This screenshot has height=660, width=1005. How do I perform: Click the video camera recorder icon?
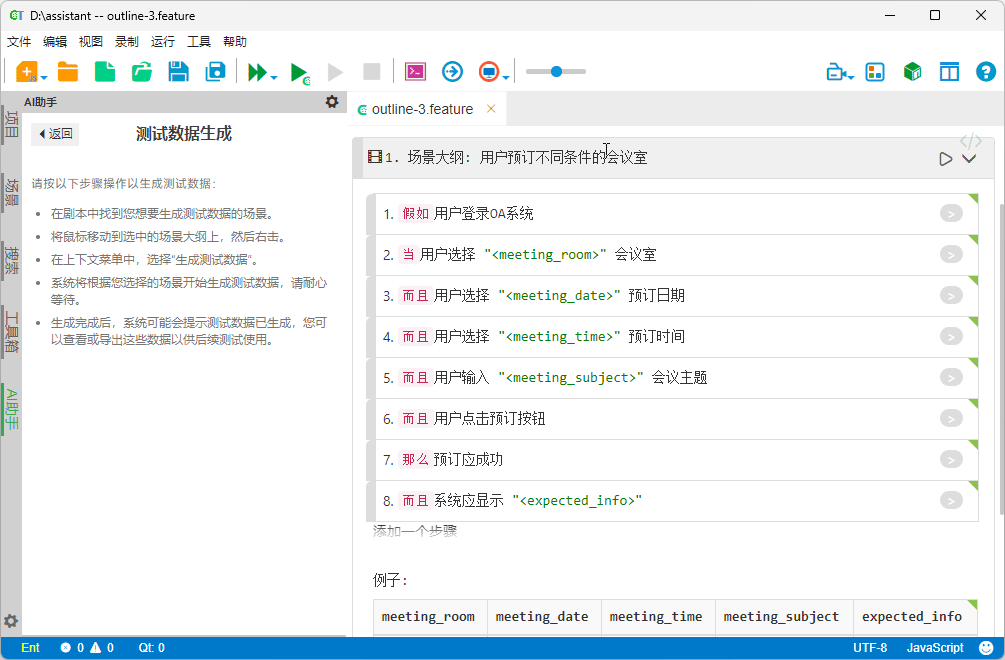point(838,72)
